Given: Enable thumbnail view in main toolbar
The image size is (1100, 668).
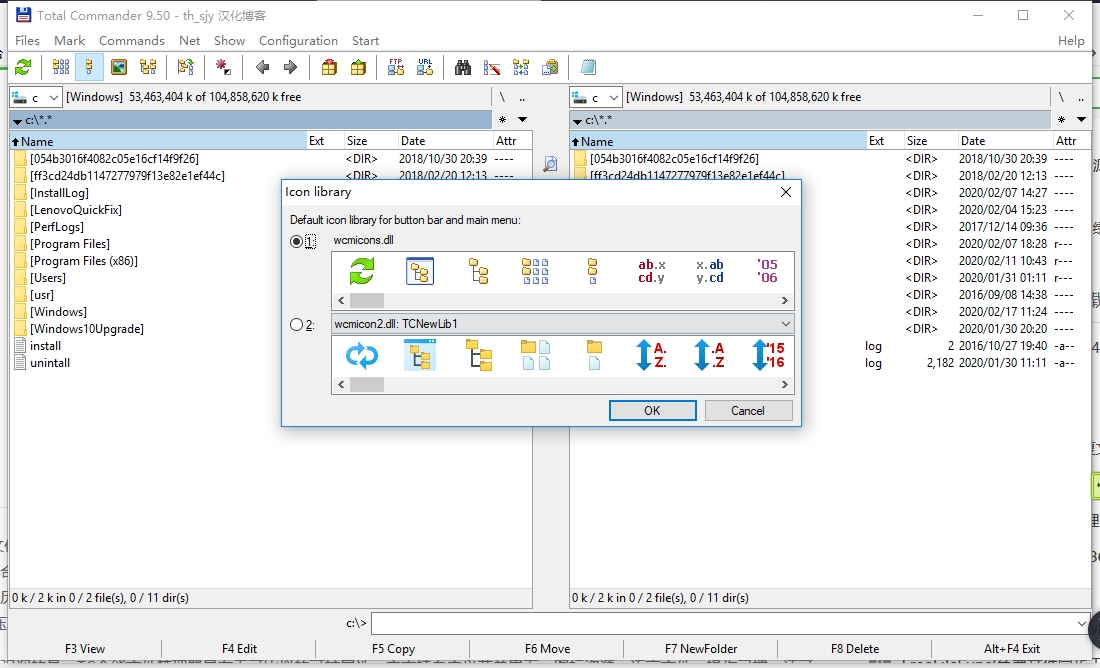Looking at the screenshot, I should tap(119, 67).
